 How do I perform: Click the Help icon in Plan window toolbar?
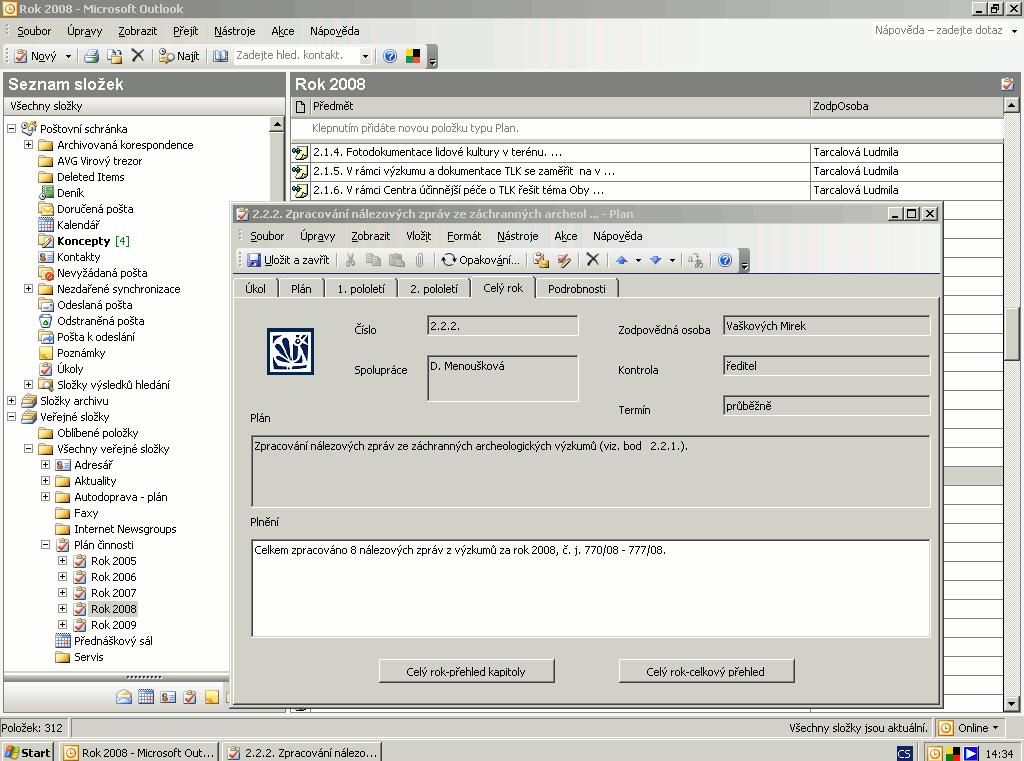point(725,260)
